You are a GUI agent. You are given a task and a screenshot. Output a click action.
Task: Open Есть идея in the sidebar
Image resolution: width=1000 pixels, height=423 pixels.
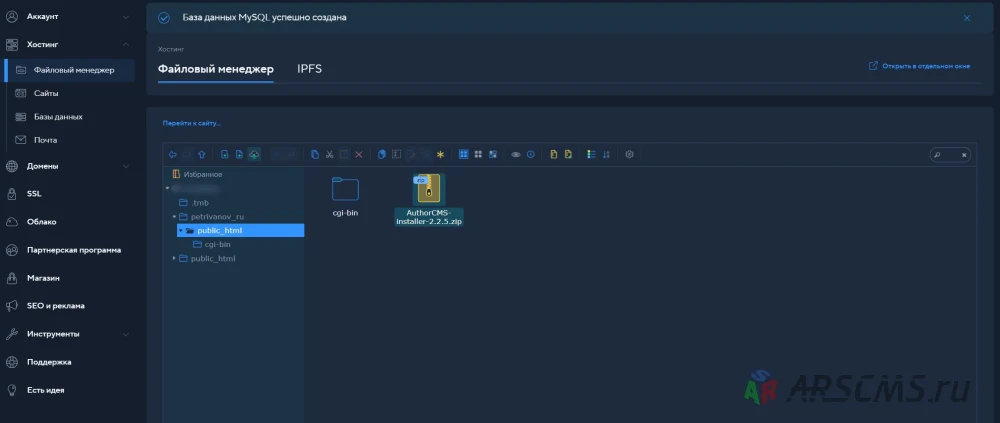[x=45, y=390]
